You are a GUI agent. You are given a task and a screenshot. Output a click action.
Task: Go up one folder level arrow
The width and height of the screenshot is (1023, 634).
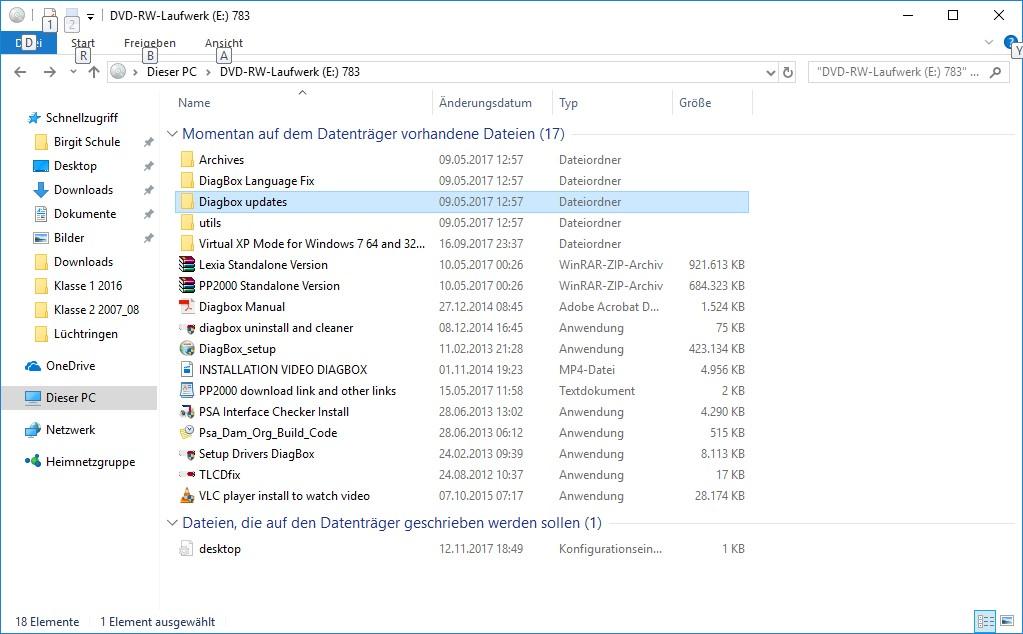(x=94, y=72)
